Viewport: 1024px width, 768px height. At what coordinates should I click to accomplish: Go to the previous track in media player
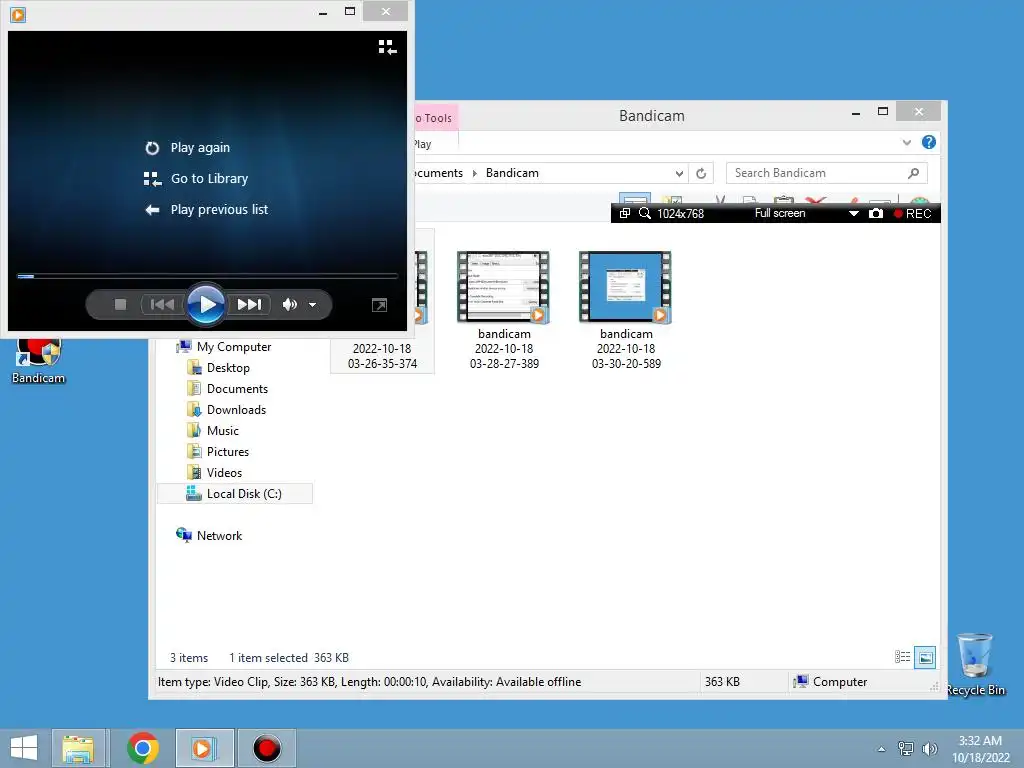[x=162, y=304]
